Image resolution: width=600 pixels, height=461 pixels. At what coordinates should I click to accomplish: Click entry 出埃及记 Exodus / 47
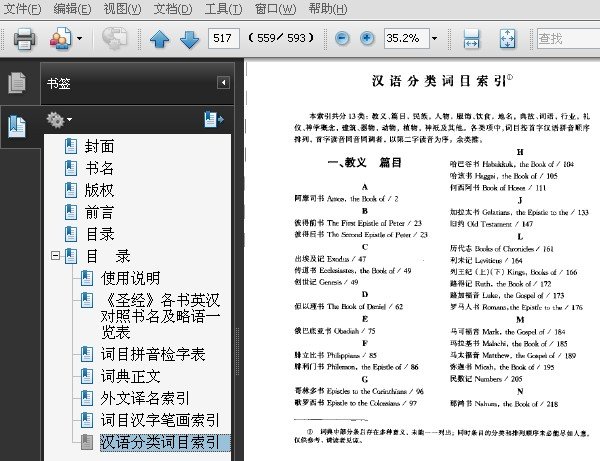[330, 259]
